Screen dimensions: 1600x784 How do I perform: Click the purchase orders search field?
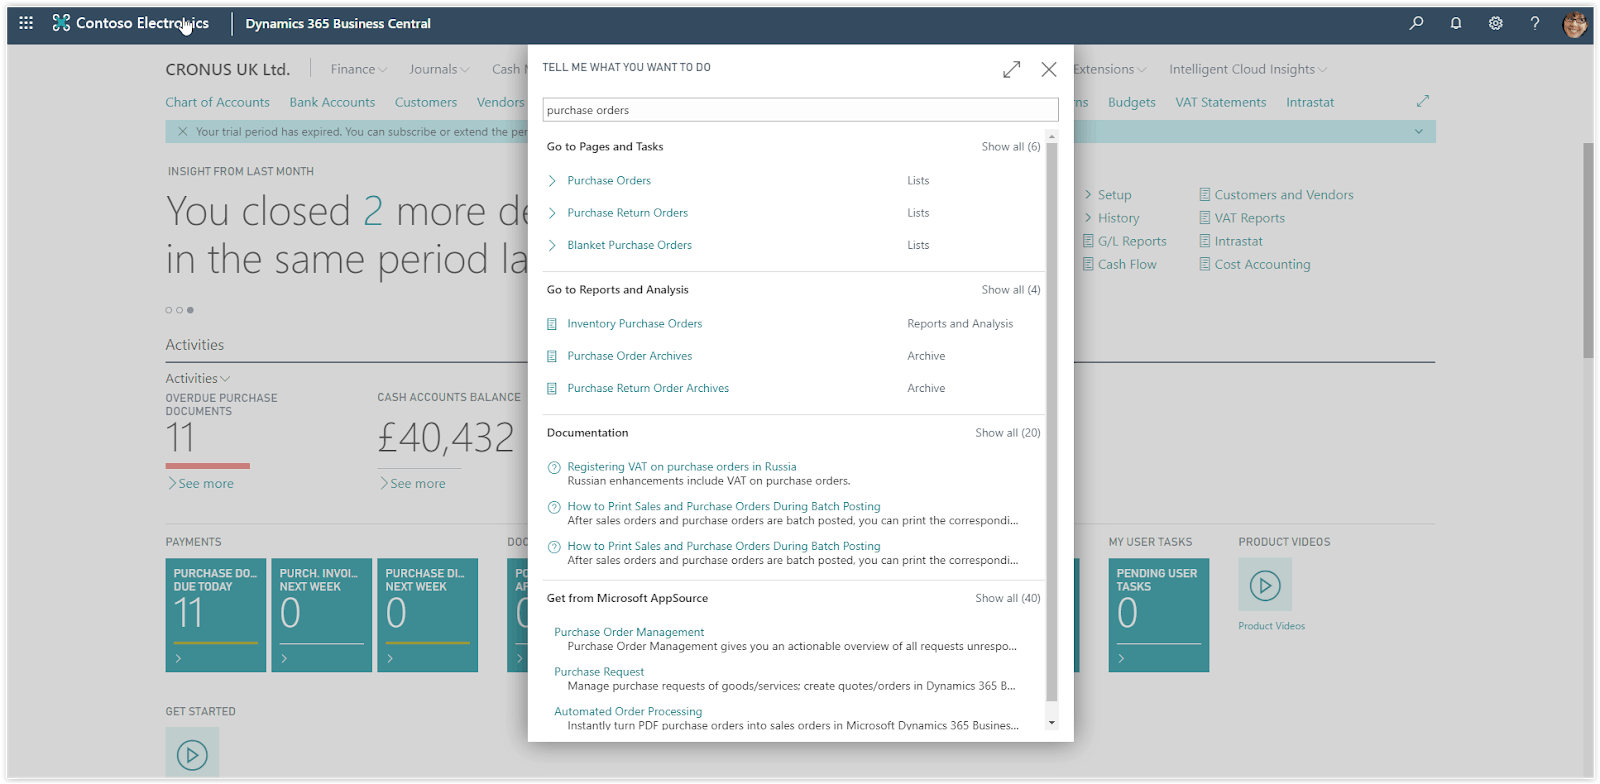click(x=800, y=110)
